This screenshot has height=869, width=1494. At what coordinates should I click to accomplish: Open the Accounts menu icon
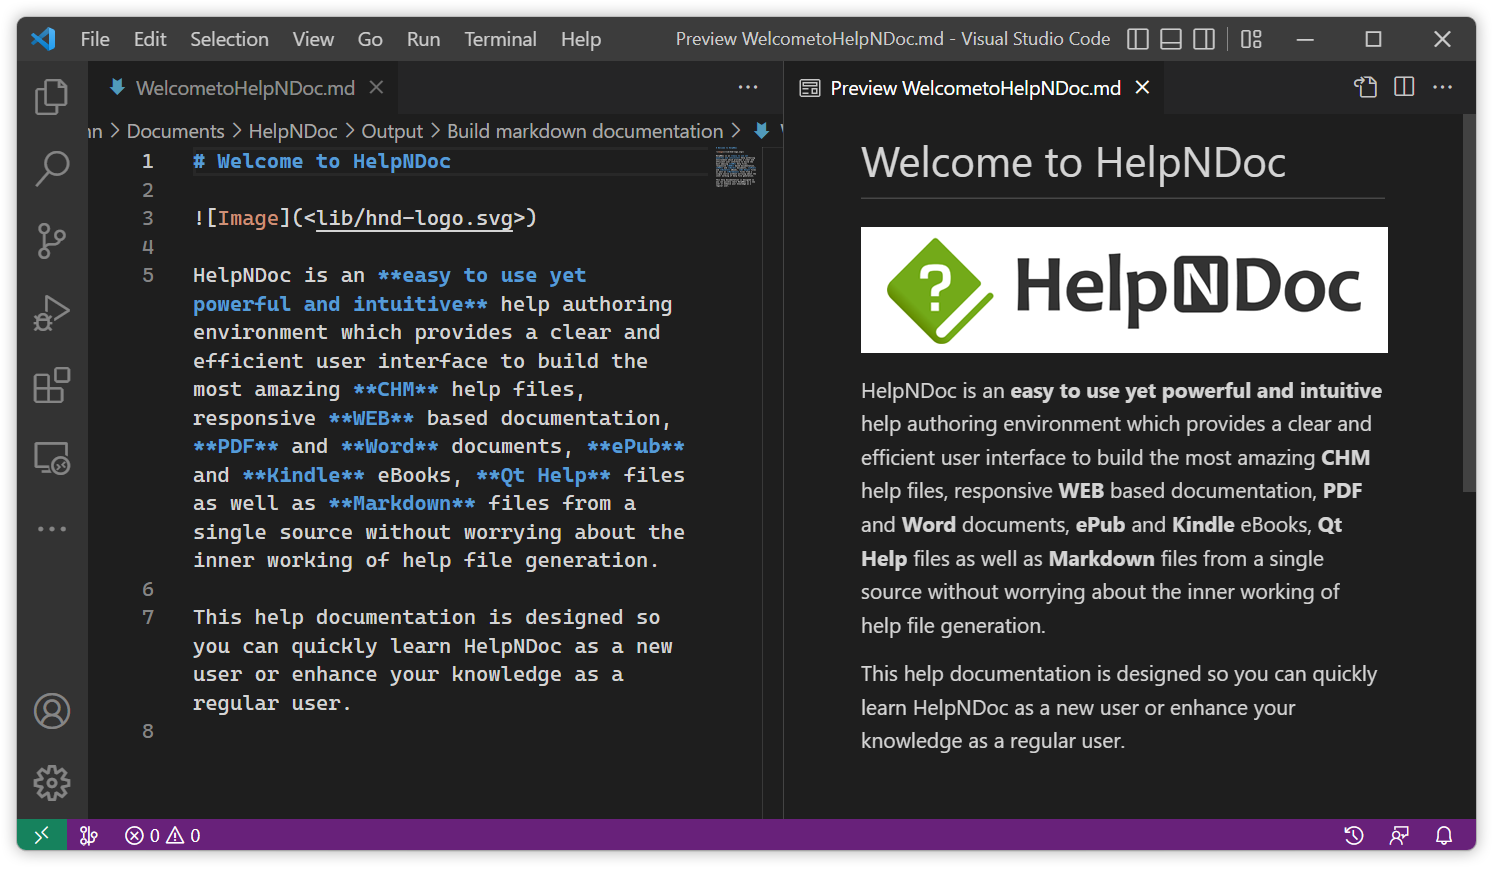click(52, 711)
